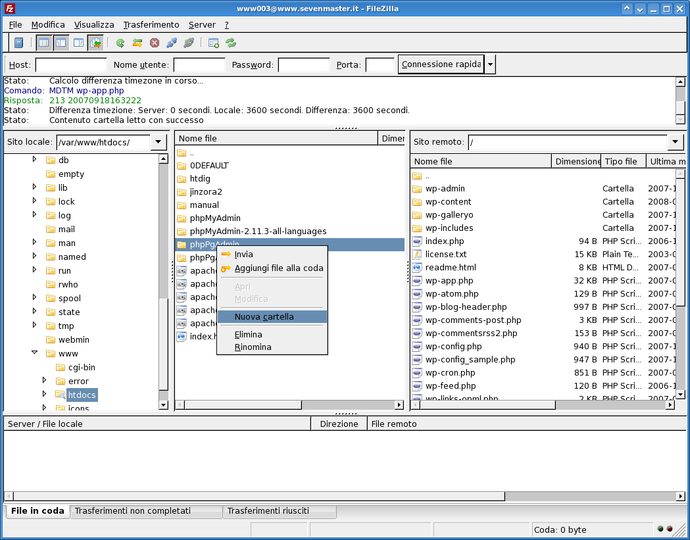Choose Elimina from context menu
The width and height of the screenshot is (690, 540).
(272, 334)
